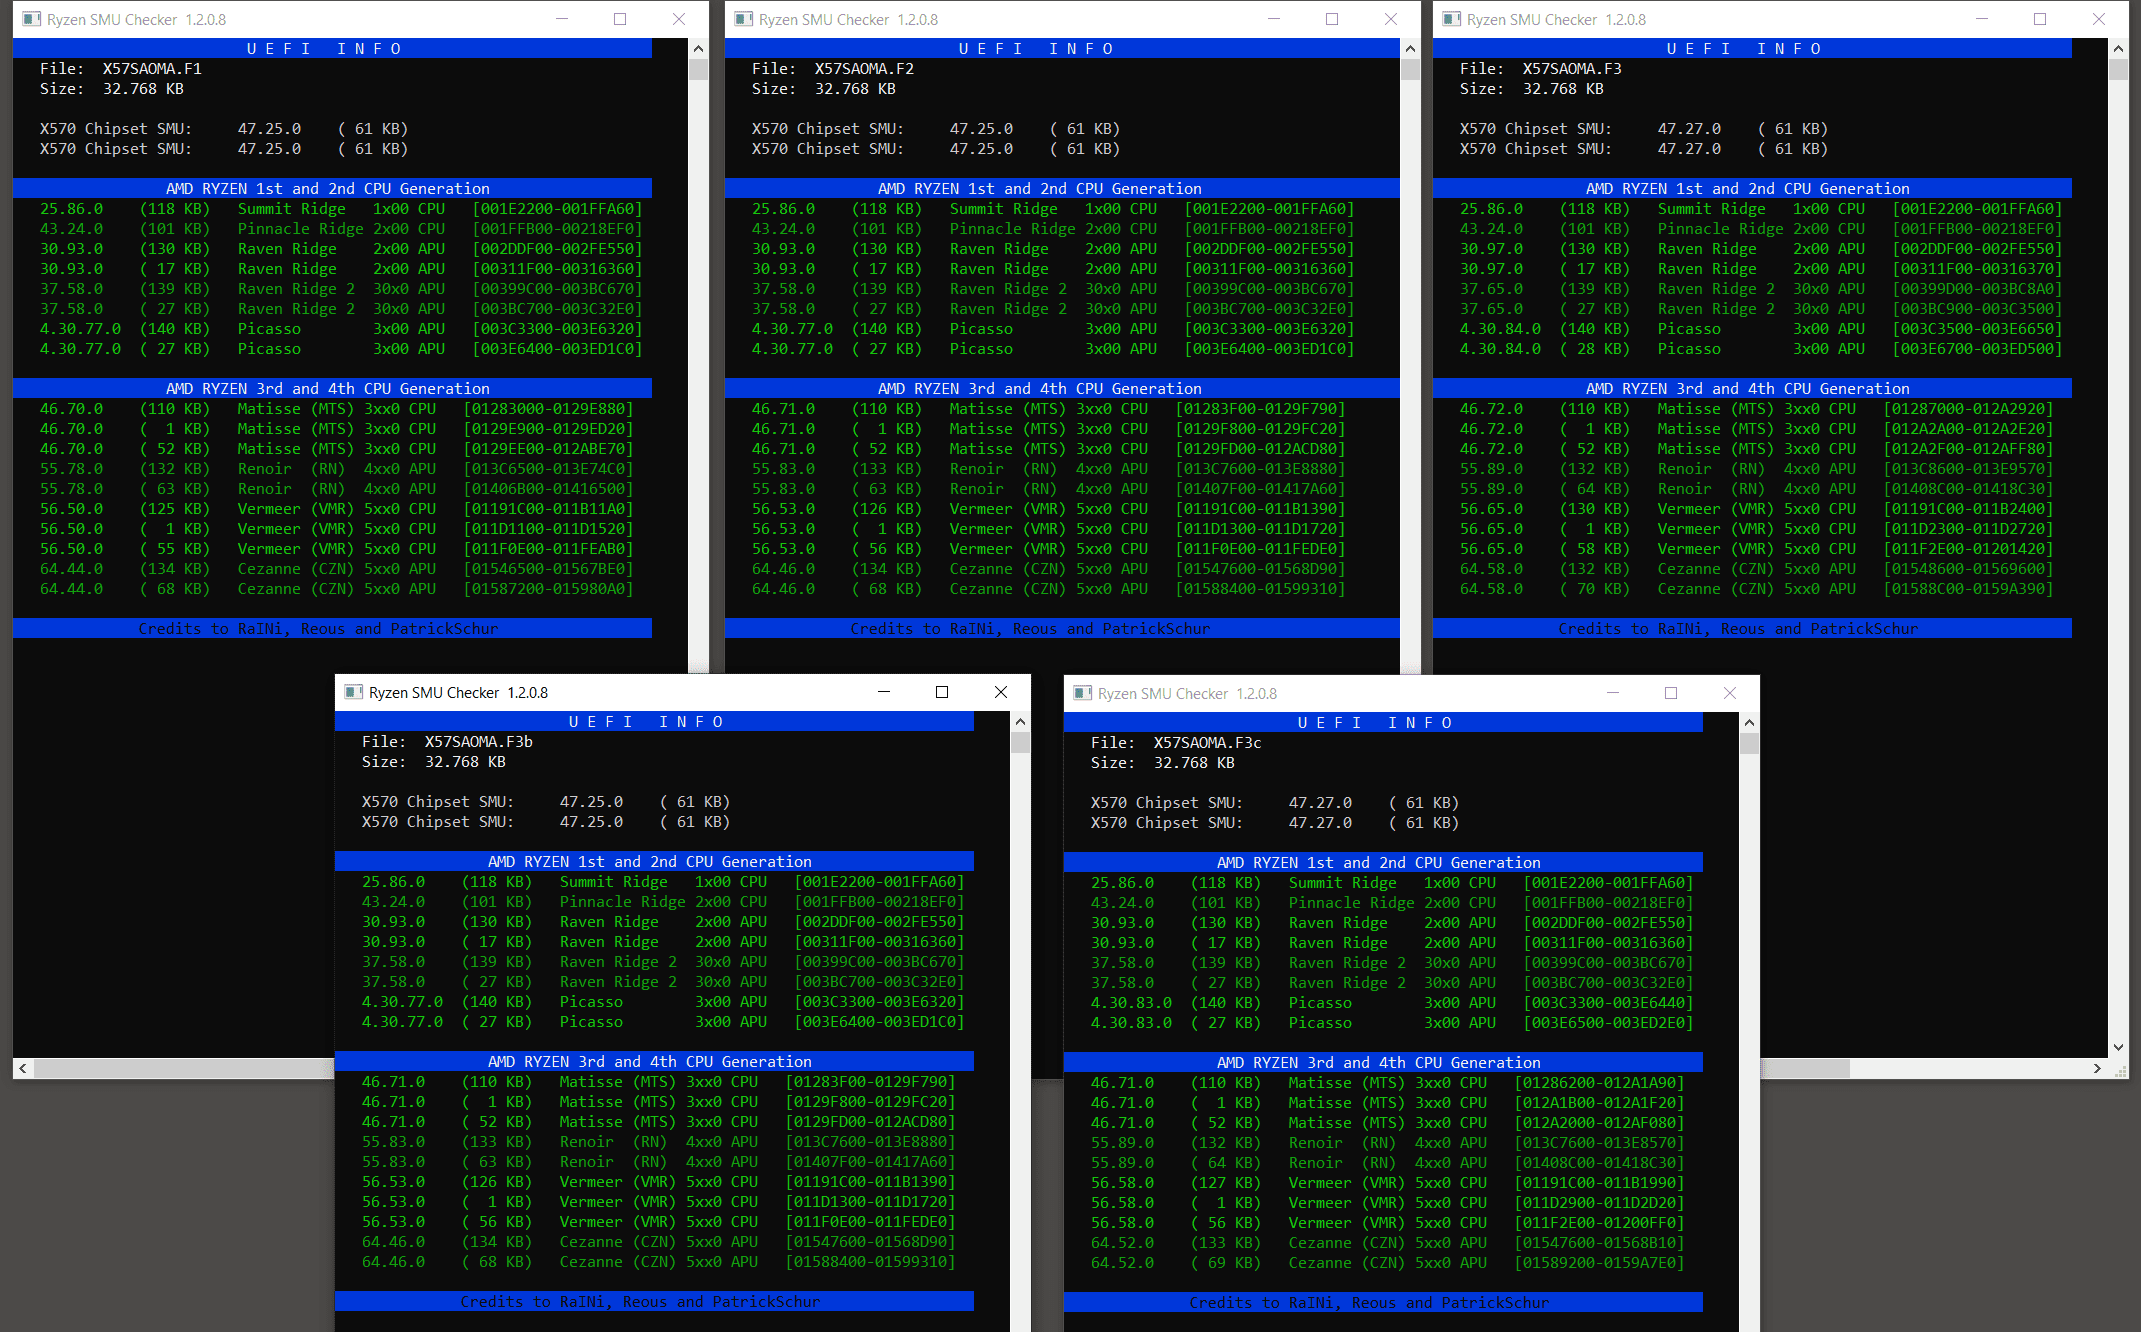The height and width of the screenshot is (1332, 2141).
Task: Click the horizontal scrollbar's right arrow at the bottom
Action: (2097, 1068)
